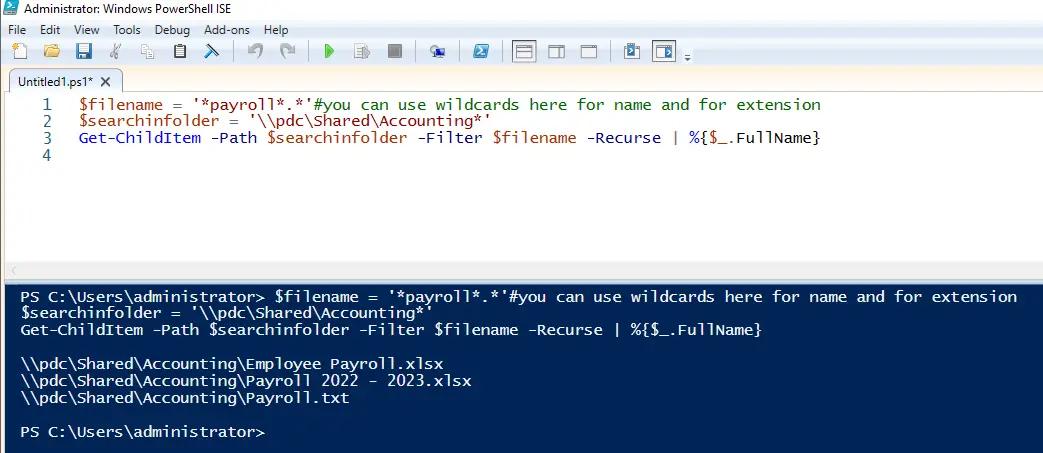Redo the last edit
The image size is (1043, 453).
(x=287, y=51)
